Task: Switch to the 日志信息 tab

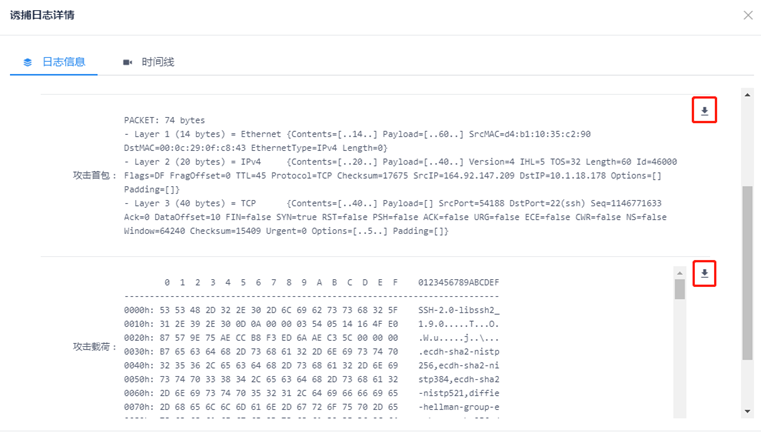Action: coord(63,62)
